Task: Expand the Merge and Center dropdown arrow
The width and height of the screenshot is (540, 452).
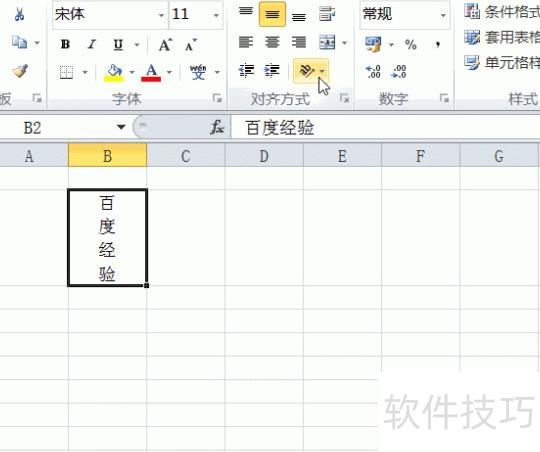Action: pyautogui.click(x=344, y=43)
